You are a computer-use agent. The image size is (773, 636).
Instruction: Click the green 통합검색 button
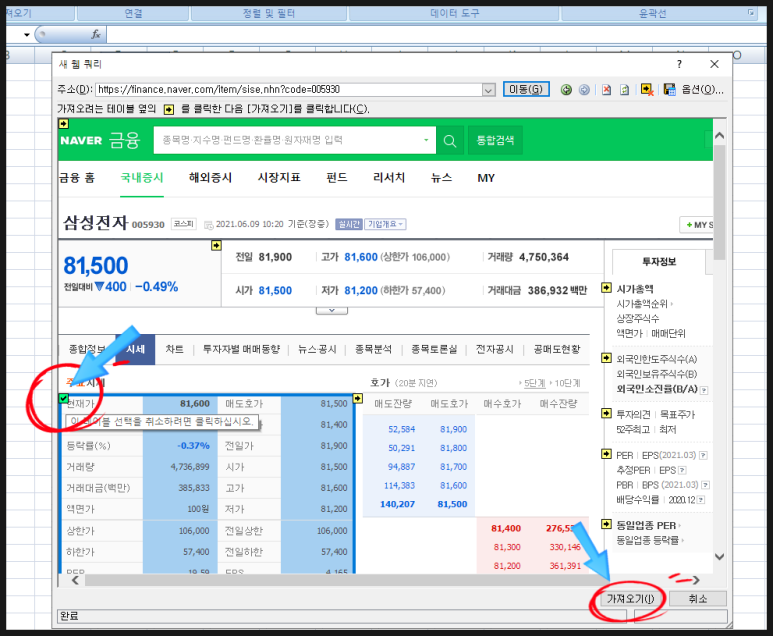495,141
